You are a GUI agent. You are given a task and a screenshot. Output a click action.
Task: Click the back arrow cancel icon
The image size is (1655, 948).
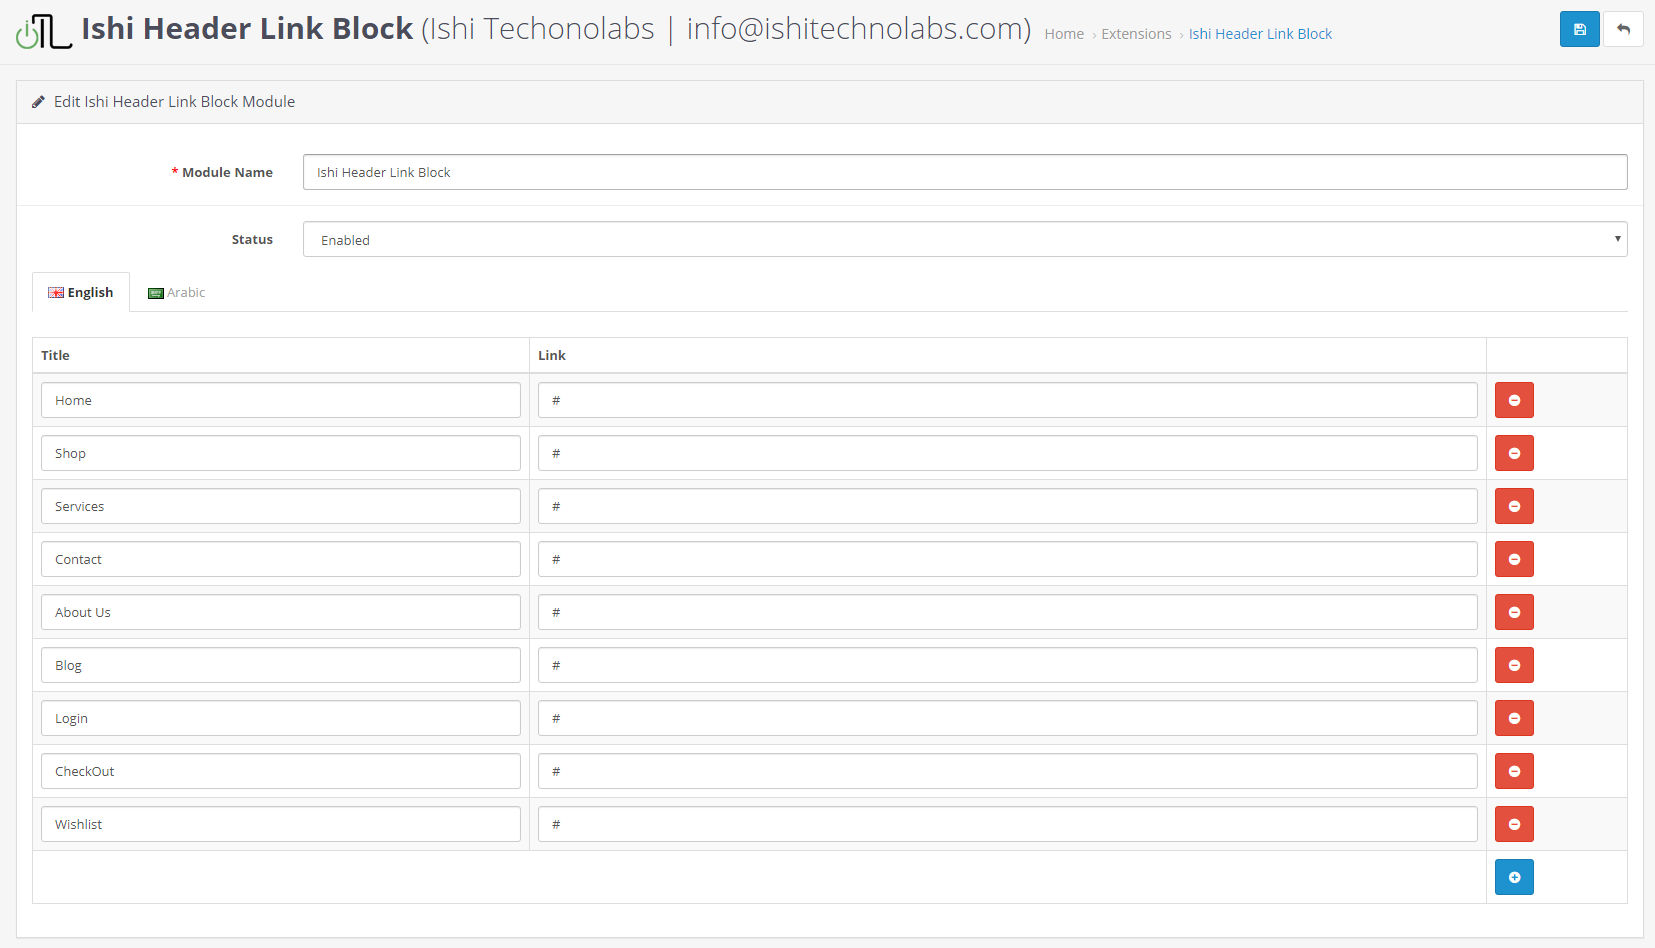[1623, 29]
